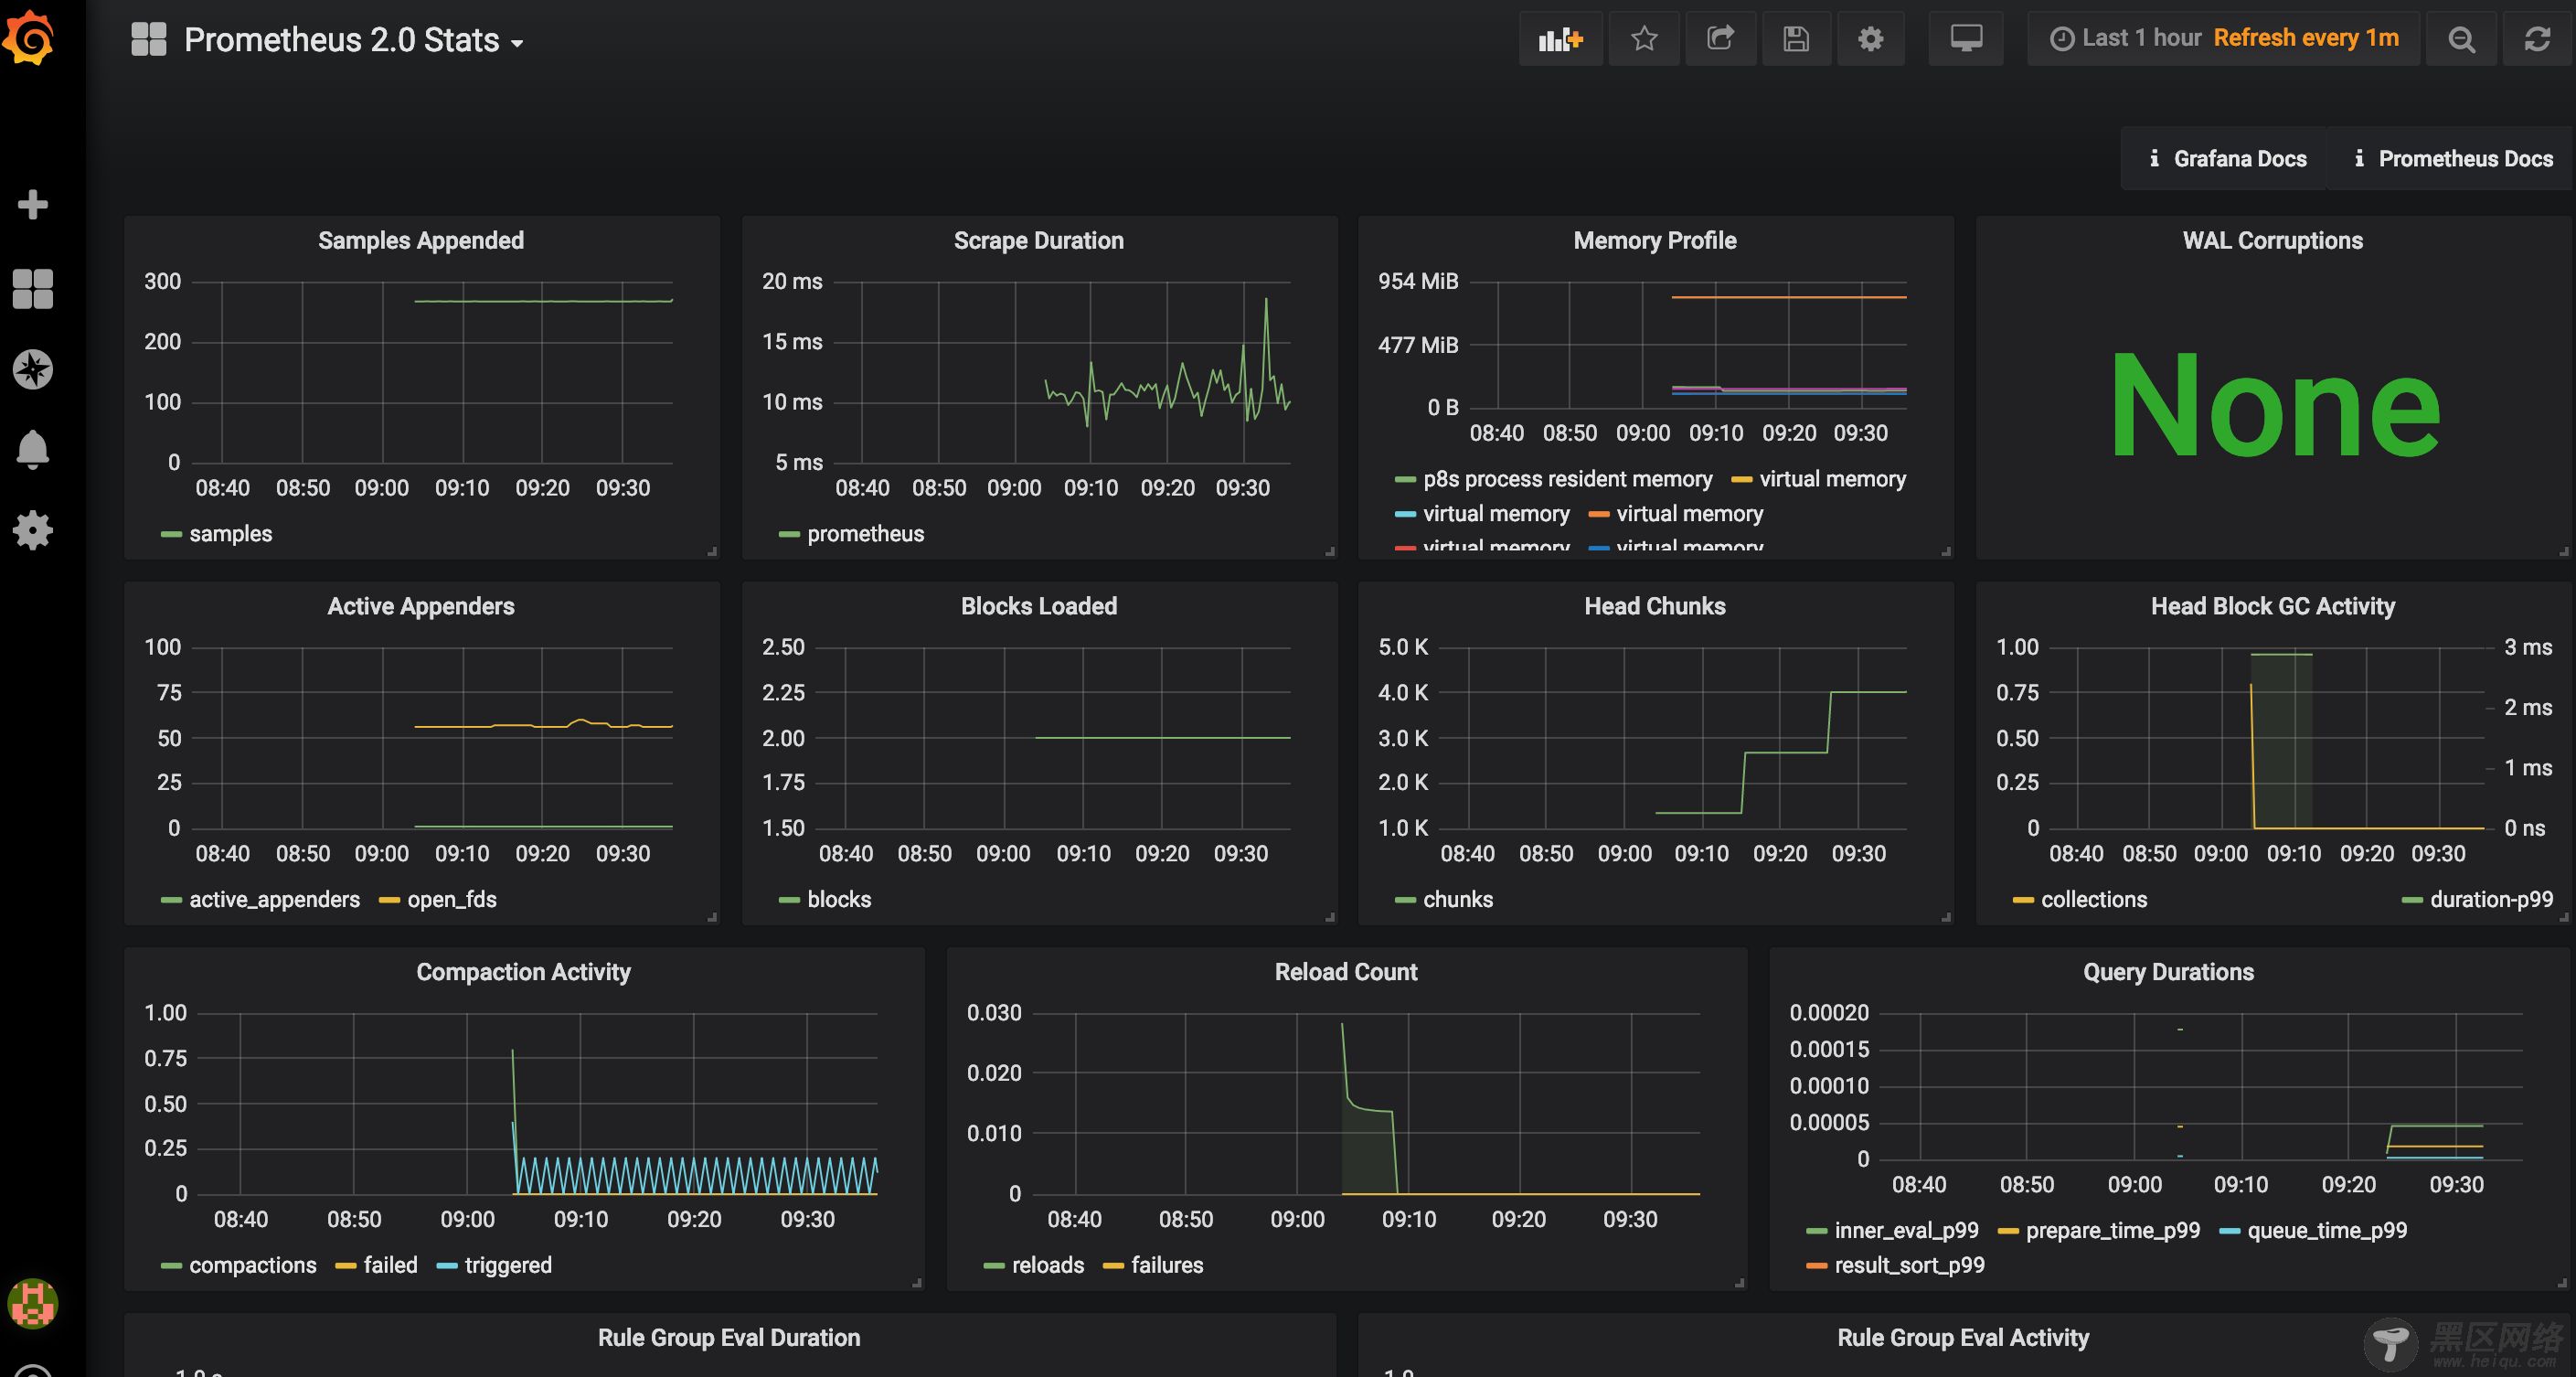Click the Add panel icon

click(x=1560, y=39)
